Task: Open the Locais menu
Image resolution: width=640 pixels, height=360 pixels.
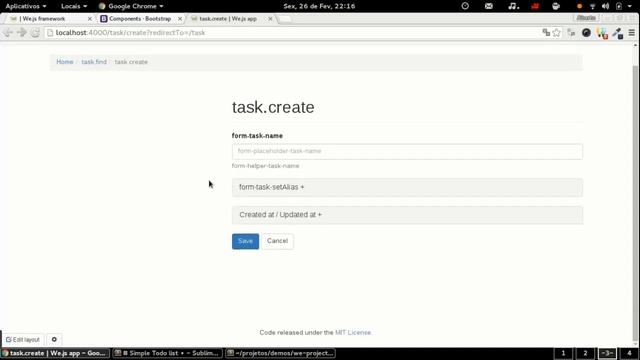Action: [74, 6]
